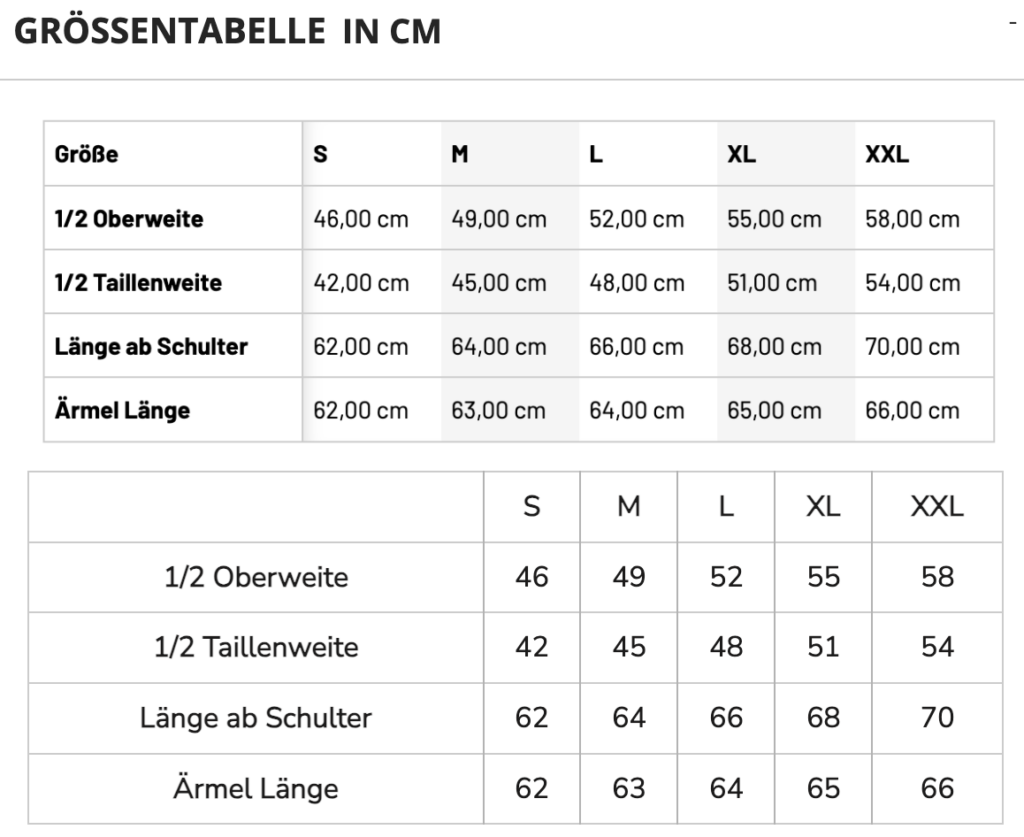Click the value 68 in lower table
The width and height of the screenshot is (1024, 837).
pos(823,718)
